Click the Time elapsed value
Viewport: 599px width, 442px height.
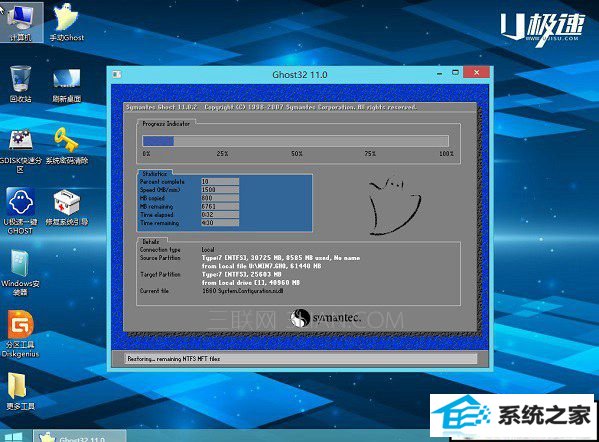[x=220, y=215]
